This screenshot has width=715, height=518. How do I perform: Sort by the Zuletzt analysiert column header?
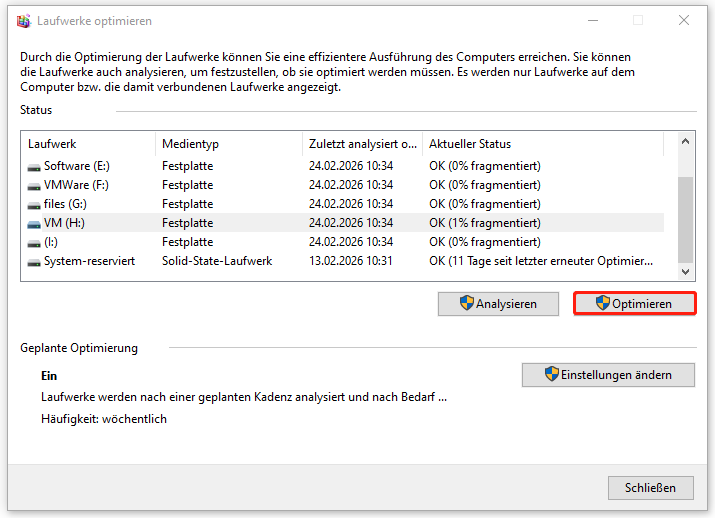point(363,144)
